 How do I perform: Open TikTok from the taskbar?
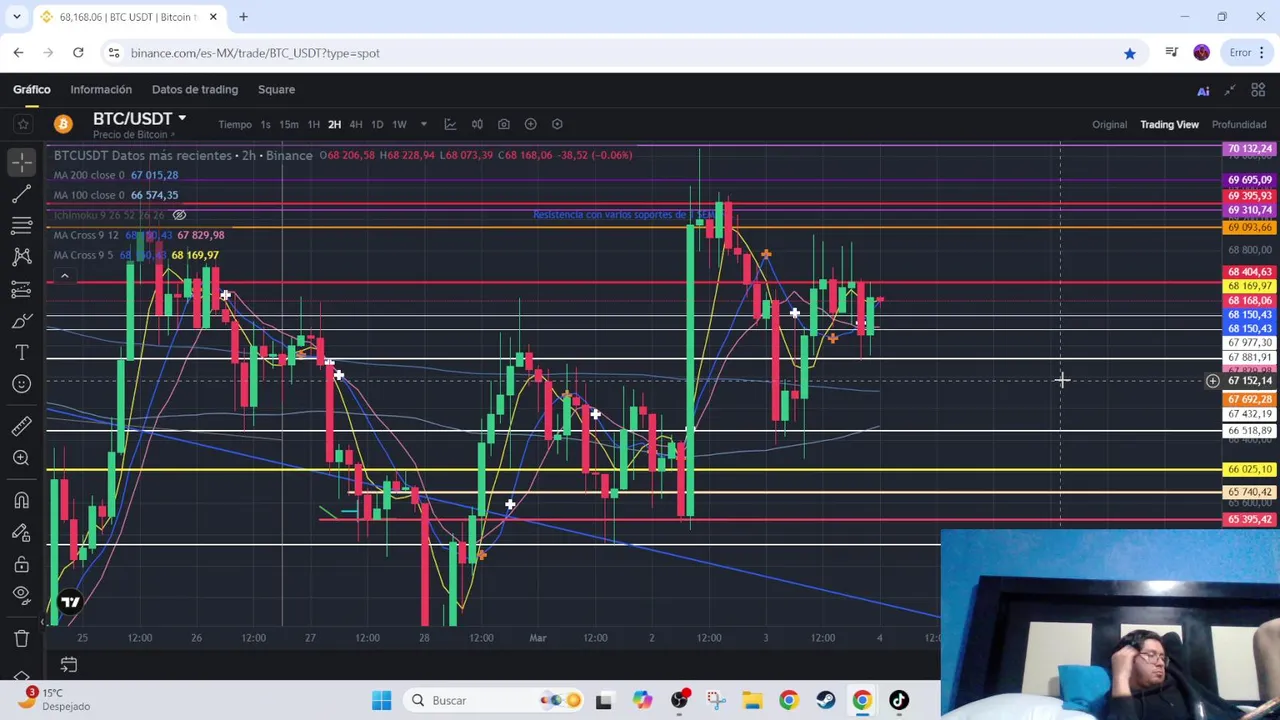coord(899,700)
